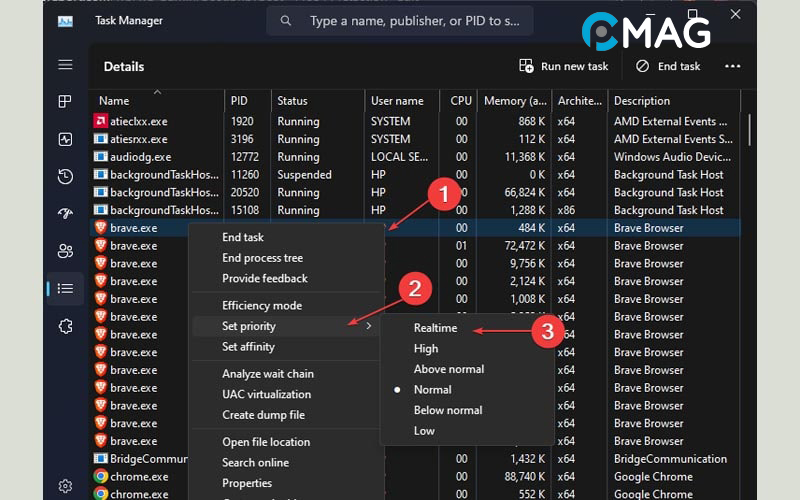Image resolution: width=800 pixels, height=500 pixels.
Task: Click the search magnifier icon
Action: 286,21
